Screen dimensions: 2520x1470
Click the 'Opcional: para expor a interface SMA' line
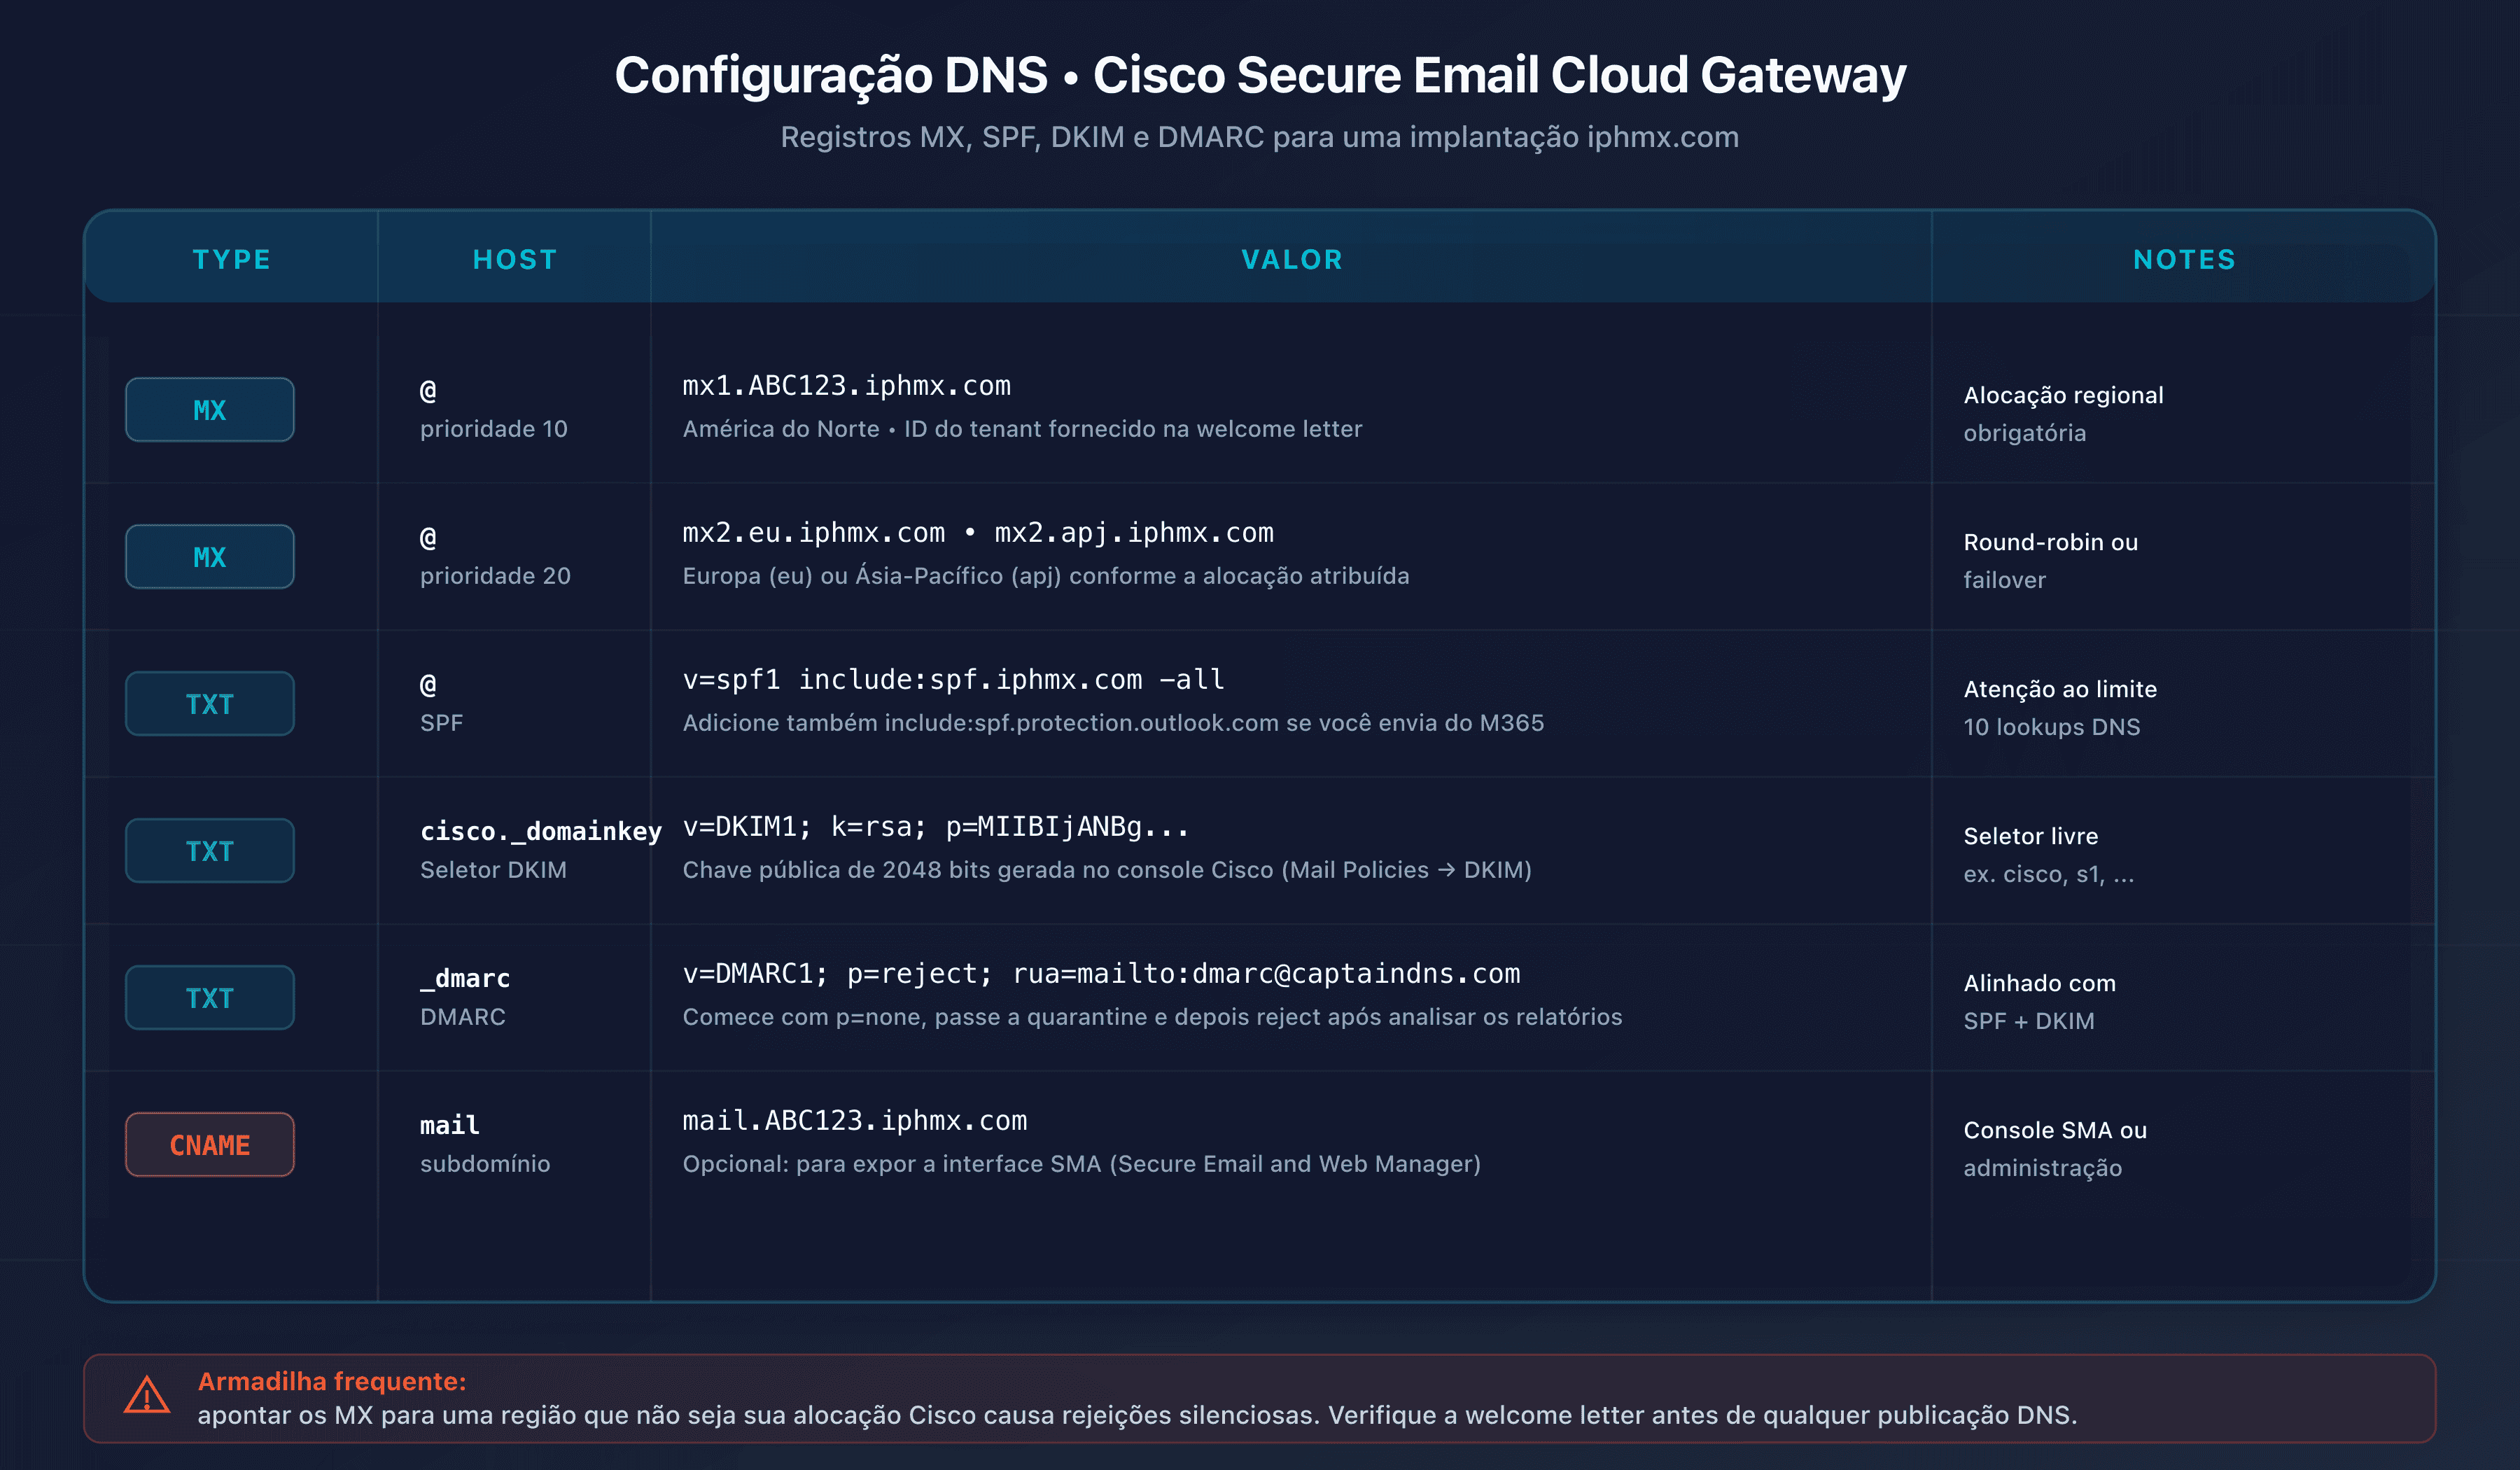[x=1081, y=1164]
